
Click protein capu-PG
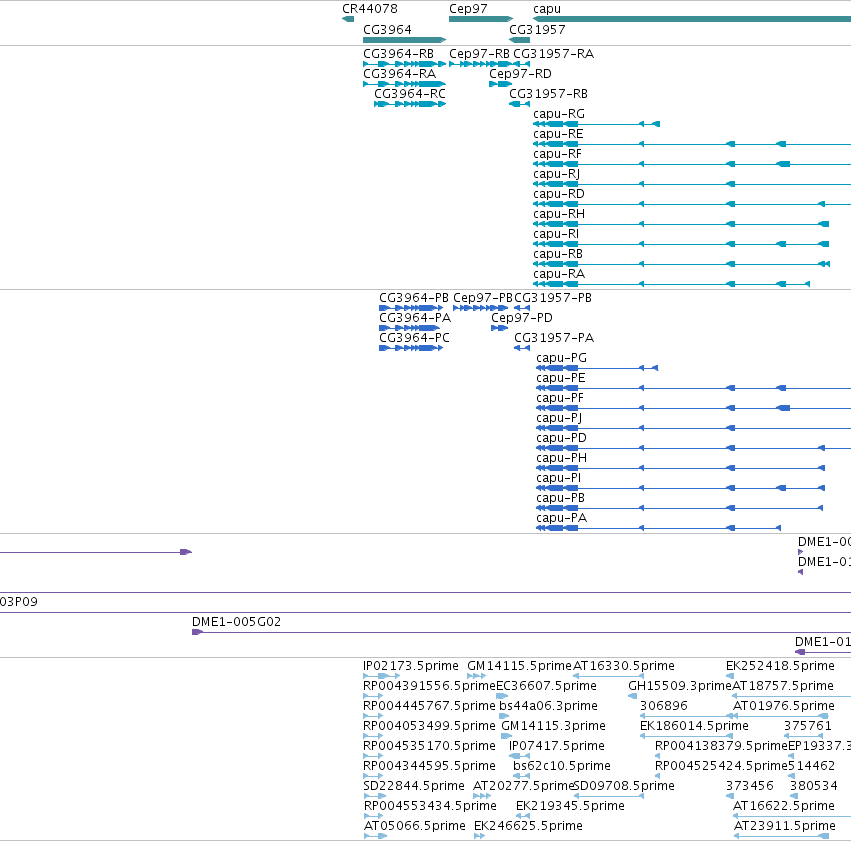coord(597,368)
